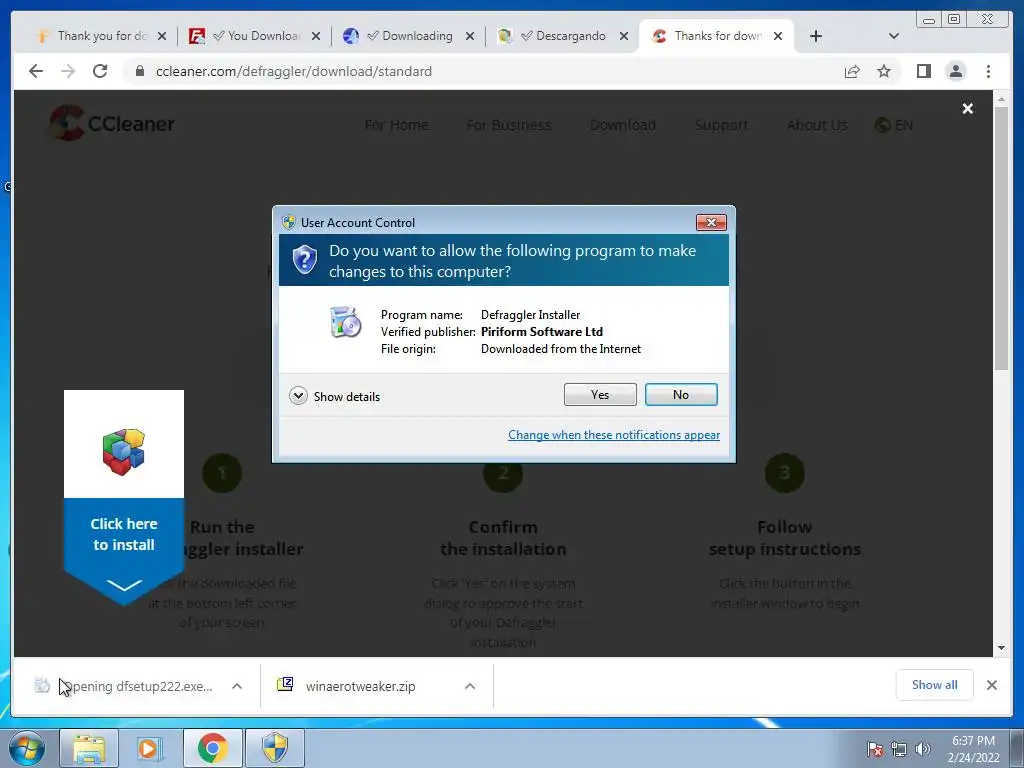Toggle Chrome side panel
The height and width of the screenshot is (768, 1024).
pos(923,71)
